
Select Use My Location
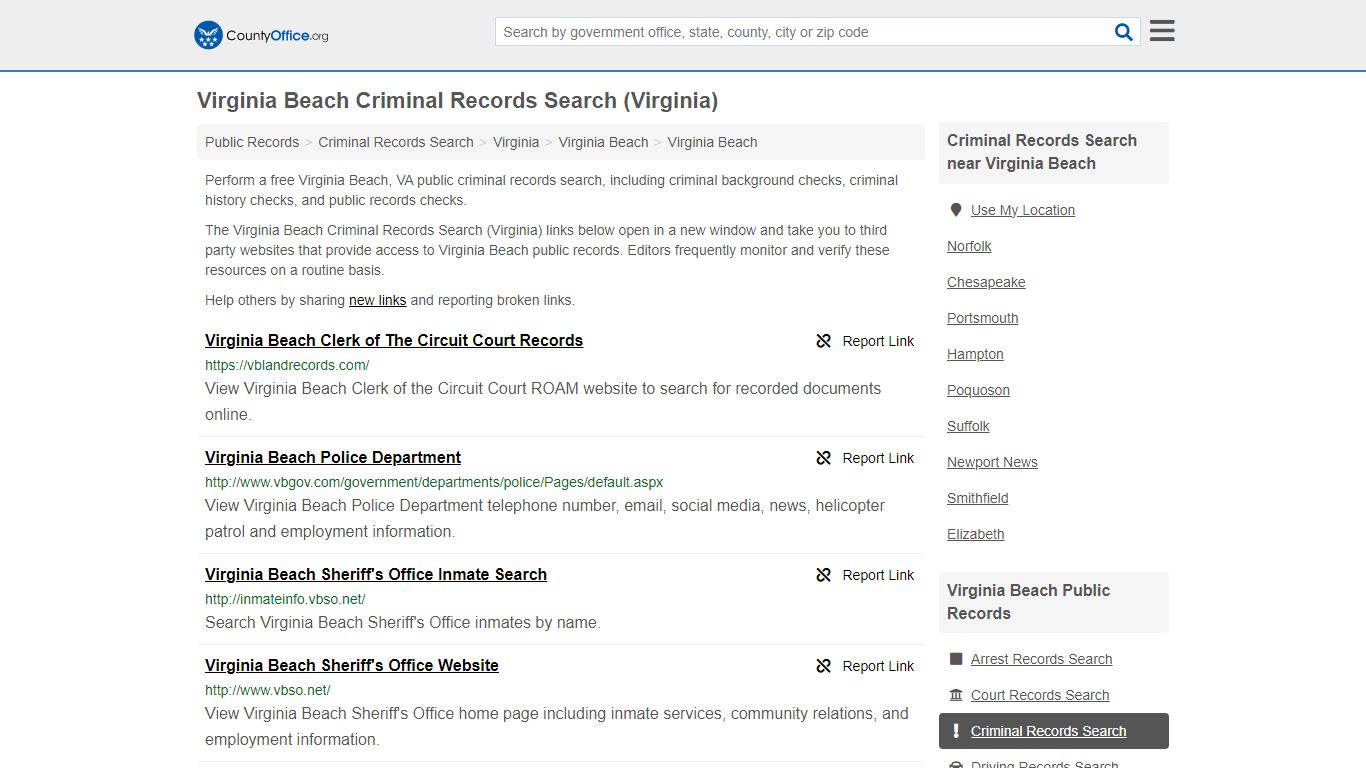pos(1023,210)
